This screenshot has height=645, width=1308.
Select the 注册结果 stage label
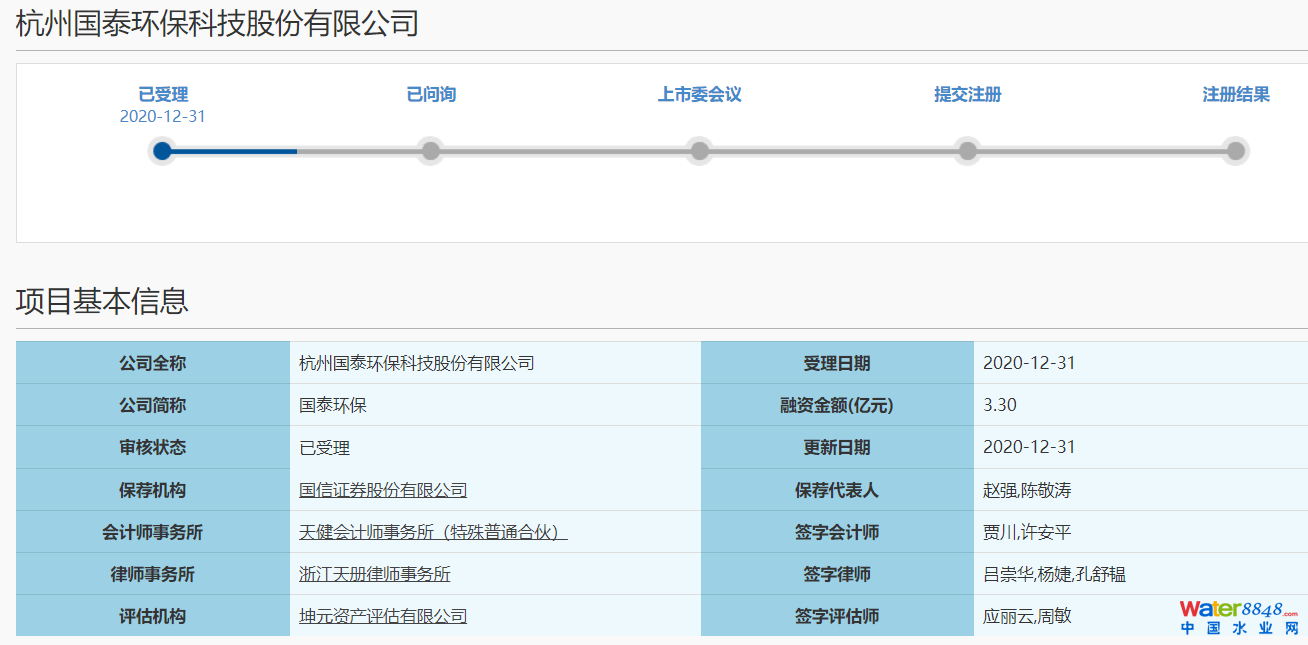[1236, 95]
